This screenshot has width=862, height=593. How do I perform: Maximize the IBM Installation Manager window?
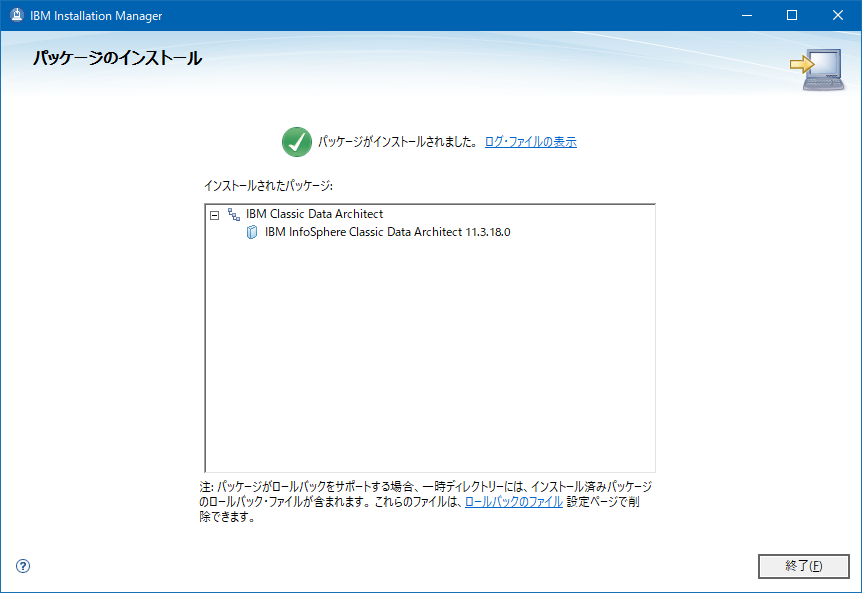[x=792, y=15]
